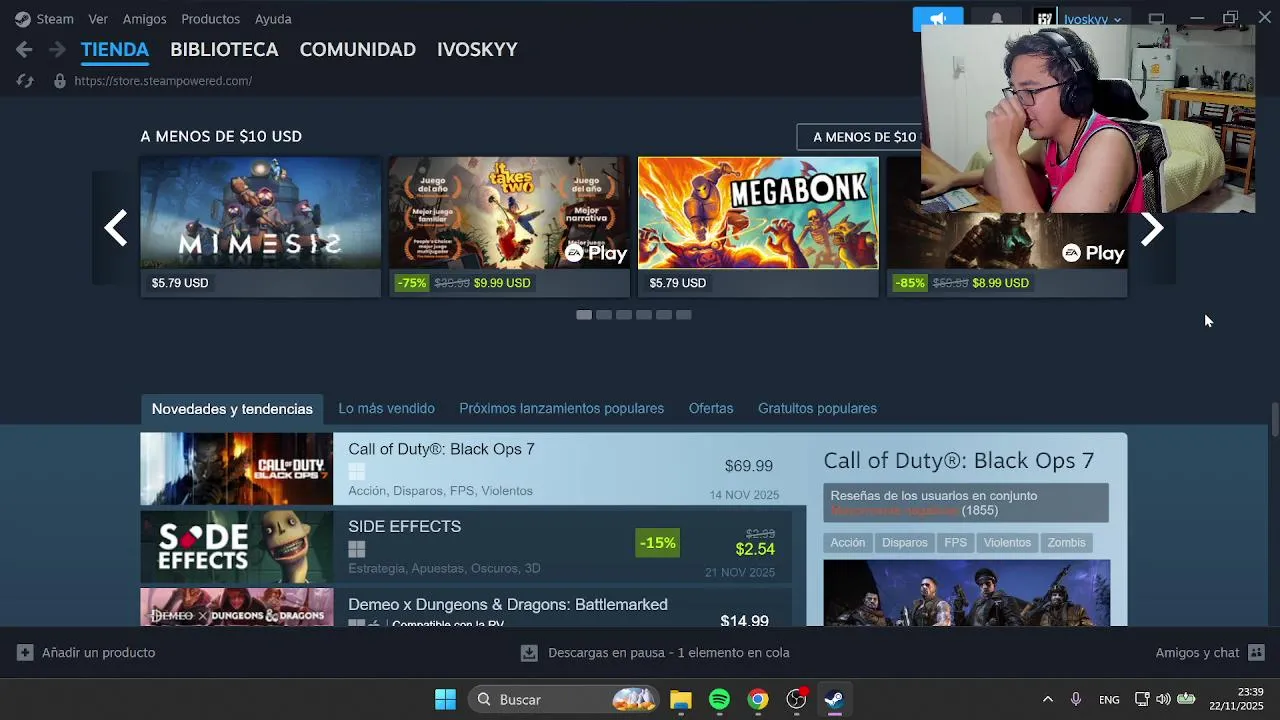Image resolution: width=1280 pixels, height=720 pixels.
Task: Open File Explorer from the taskbar
Action: click(x=680, y=699)
